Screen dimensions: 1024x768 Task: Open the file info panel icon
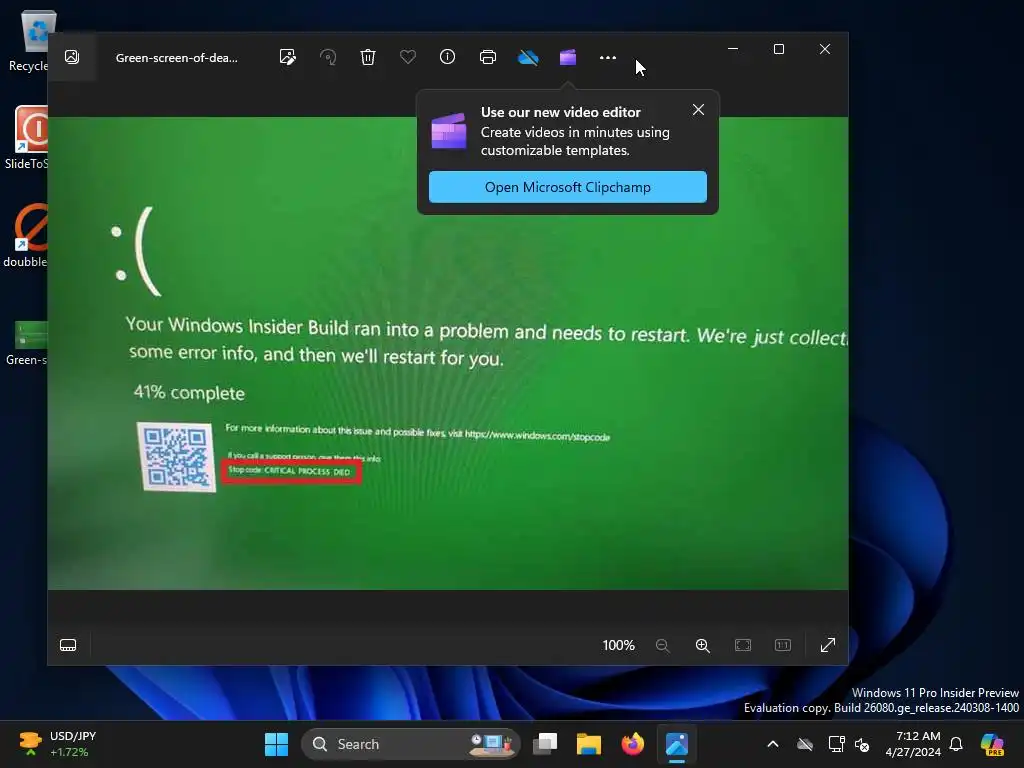click(447, 57)
